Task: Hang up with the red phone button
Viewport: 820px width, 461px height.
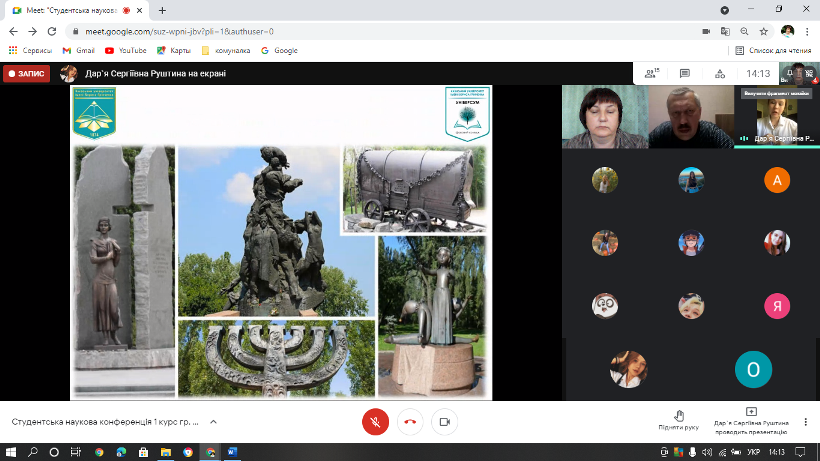Action: [410, 422]
